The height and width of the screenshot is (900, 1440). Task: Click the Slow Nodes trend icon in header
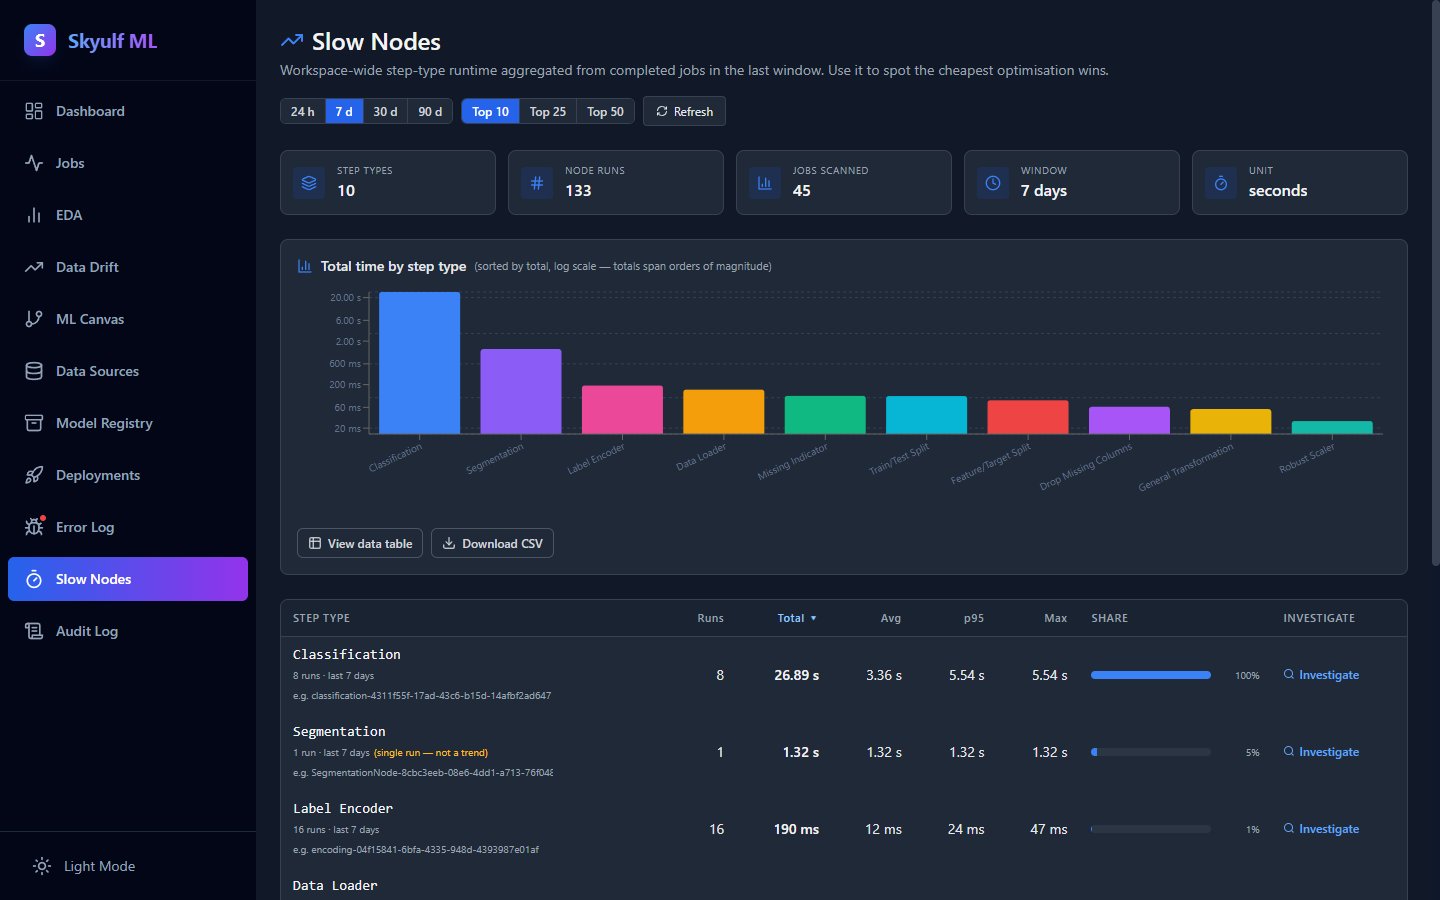click(x=292, y=41)
